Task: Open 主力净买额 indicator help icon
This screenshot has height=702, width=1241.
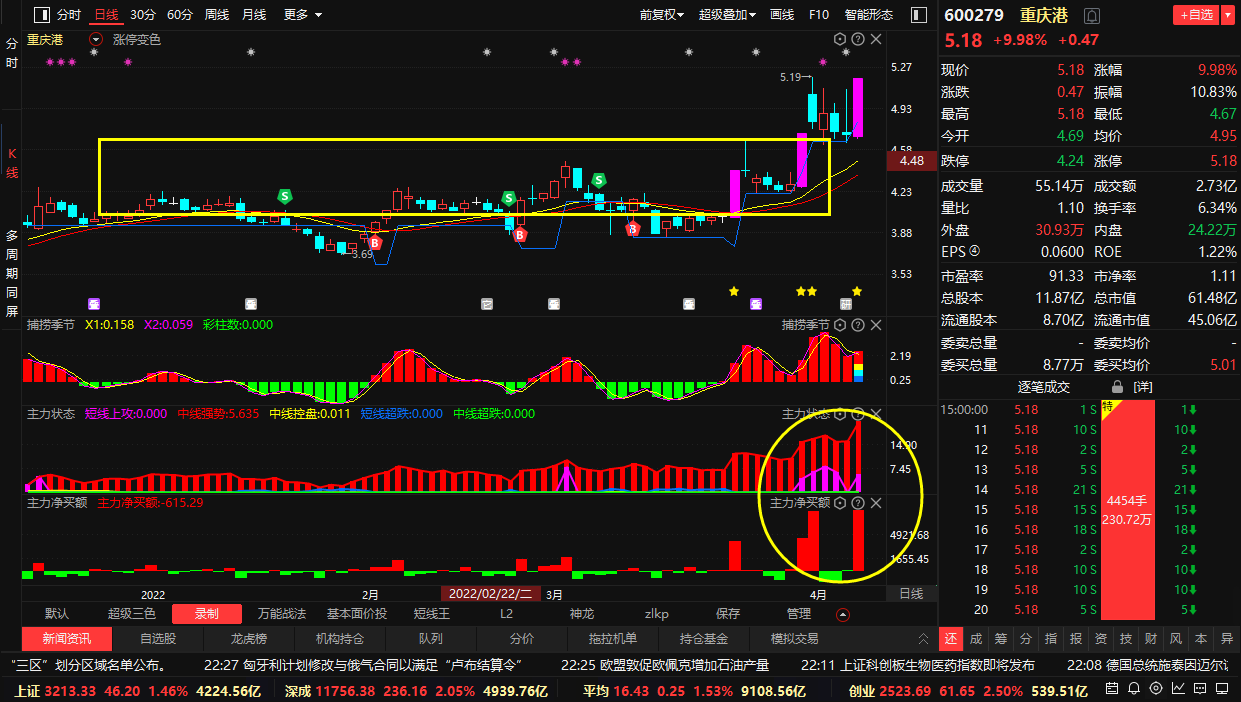Action: tap(857, 503)
